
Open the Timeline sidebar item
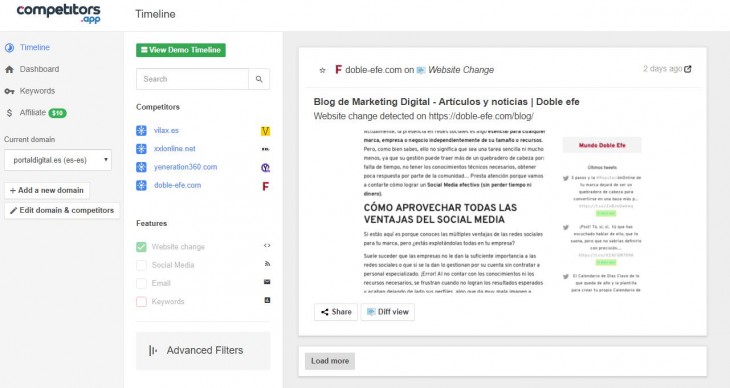click(34, 48)
